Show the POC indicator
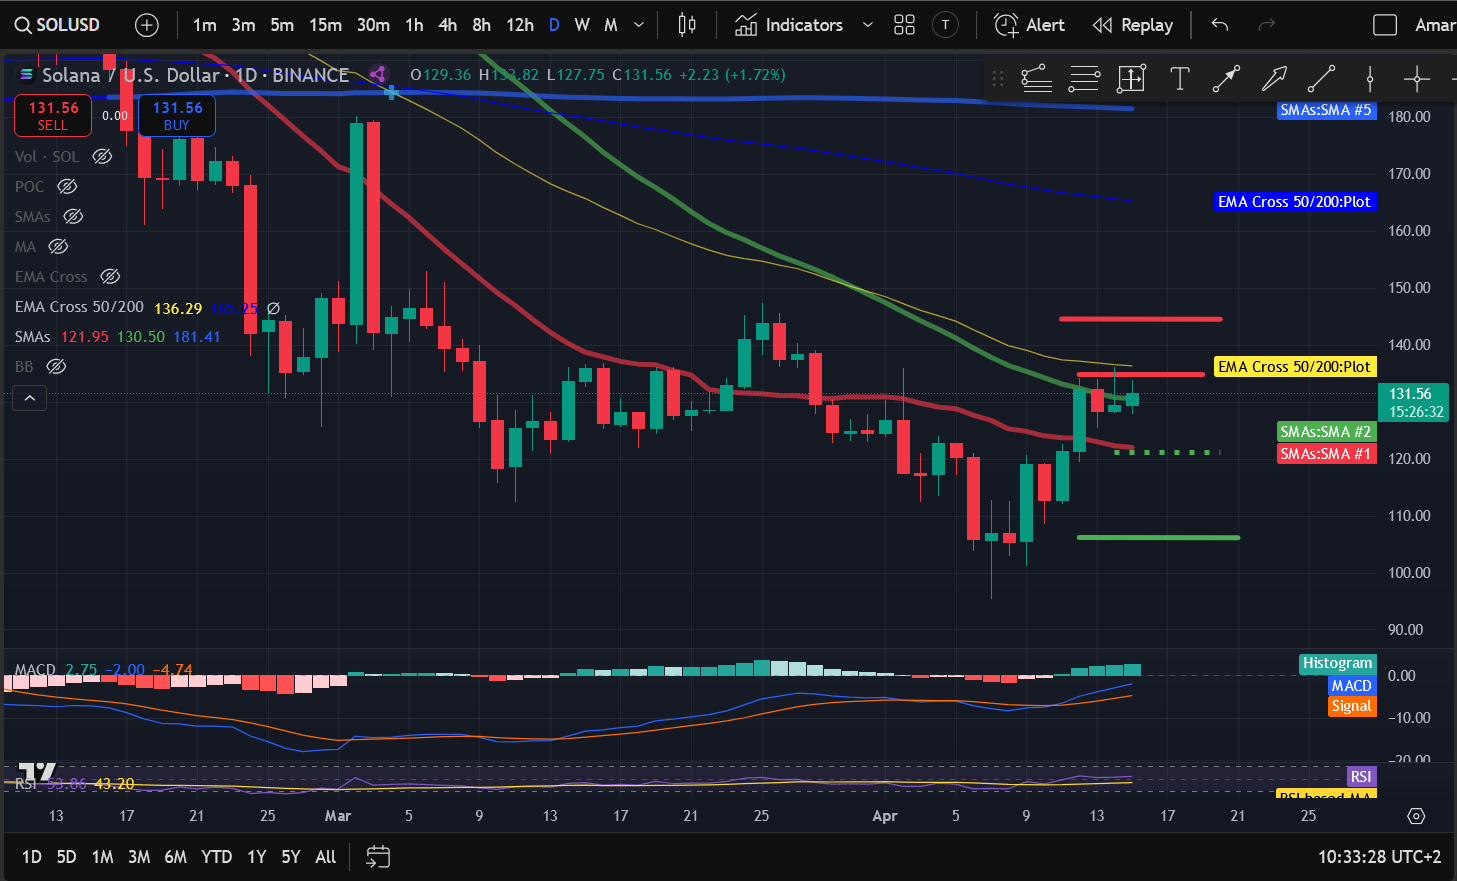Image resolution: width=1457 pixels, height=881 pixels. [x=67, y=186]
